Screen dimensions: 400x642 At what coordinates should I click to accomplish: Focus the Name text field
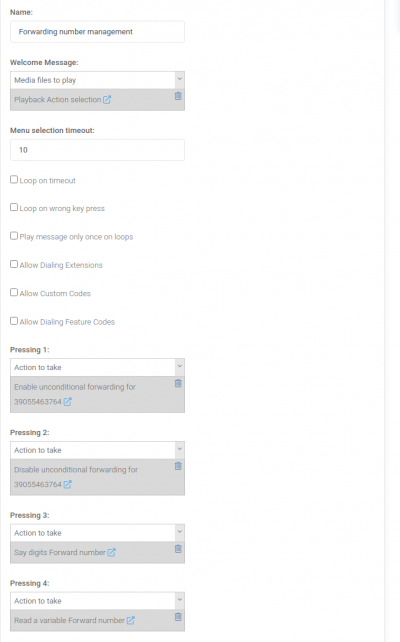tap(97, 32)
